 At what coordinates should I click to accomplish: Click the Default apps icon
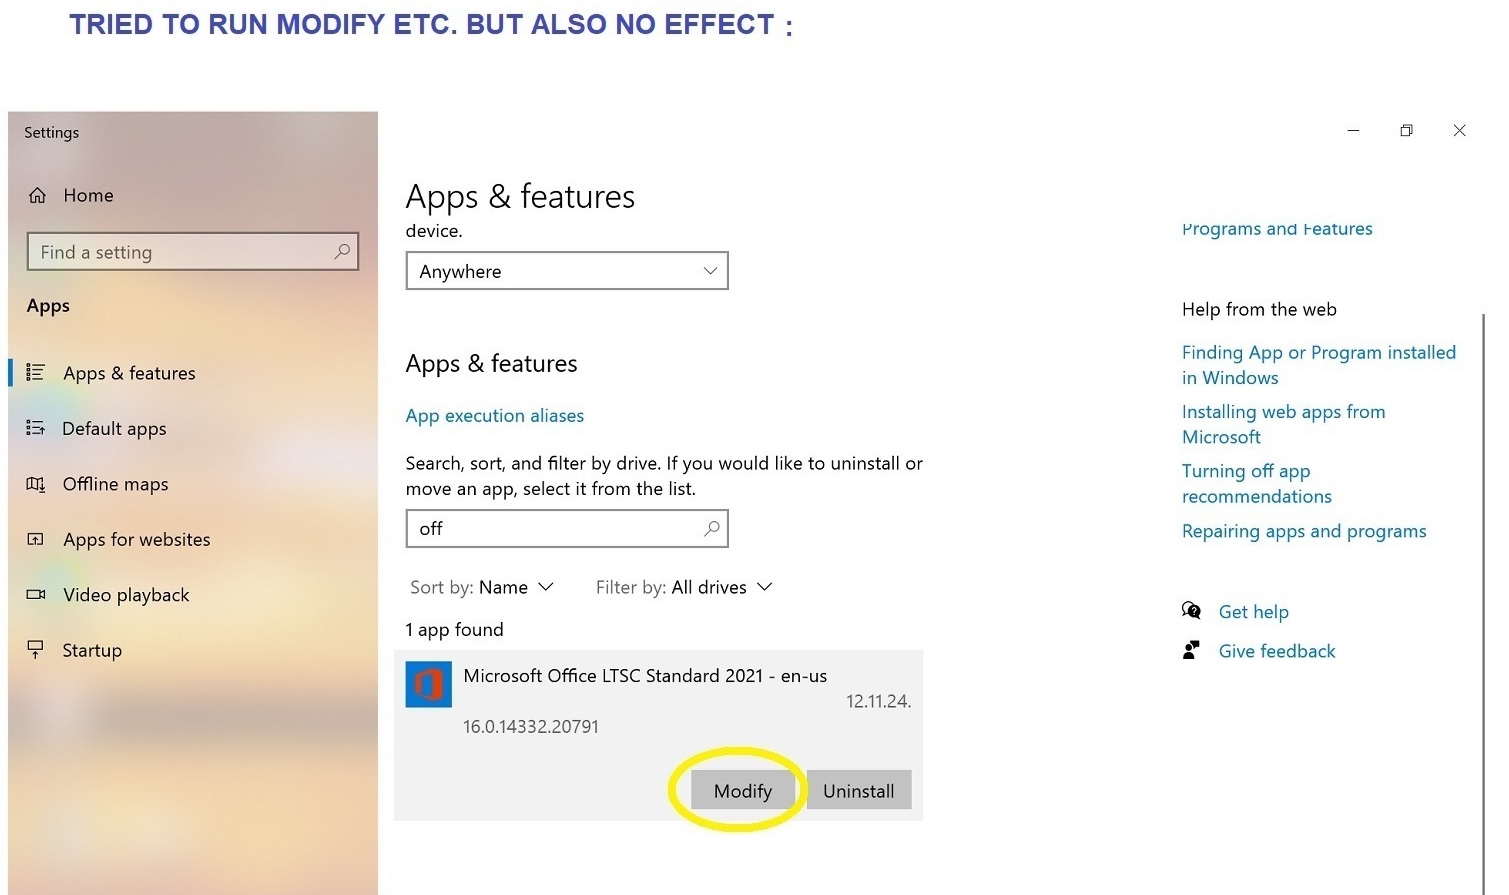35,428
